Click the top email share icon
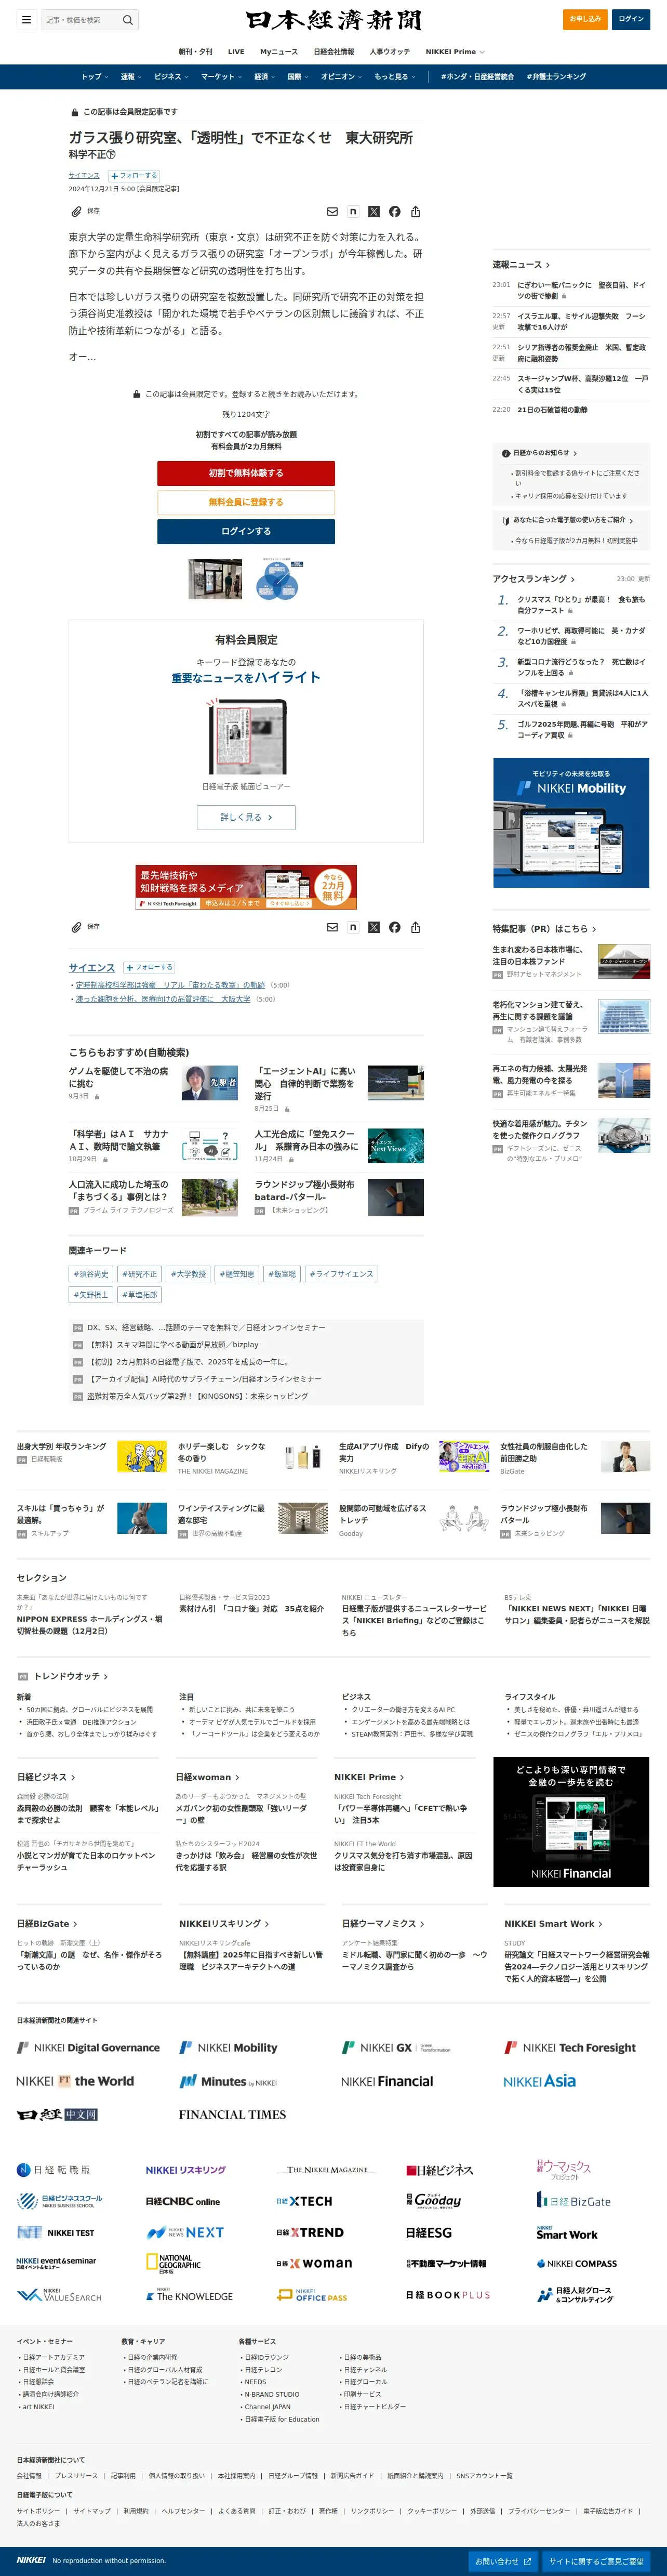667x2576 pixels. tap(332, 212)
